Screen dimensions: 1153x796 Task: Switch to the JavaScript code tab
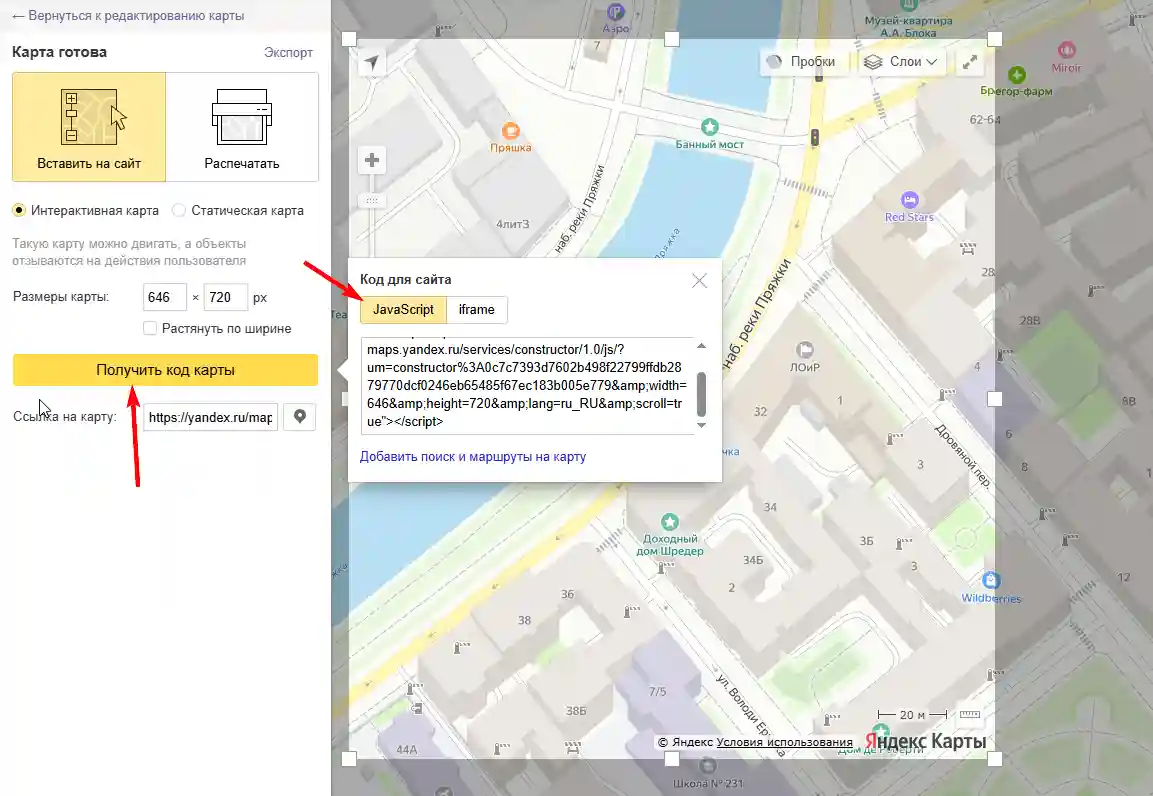coord(403,310)
